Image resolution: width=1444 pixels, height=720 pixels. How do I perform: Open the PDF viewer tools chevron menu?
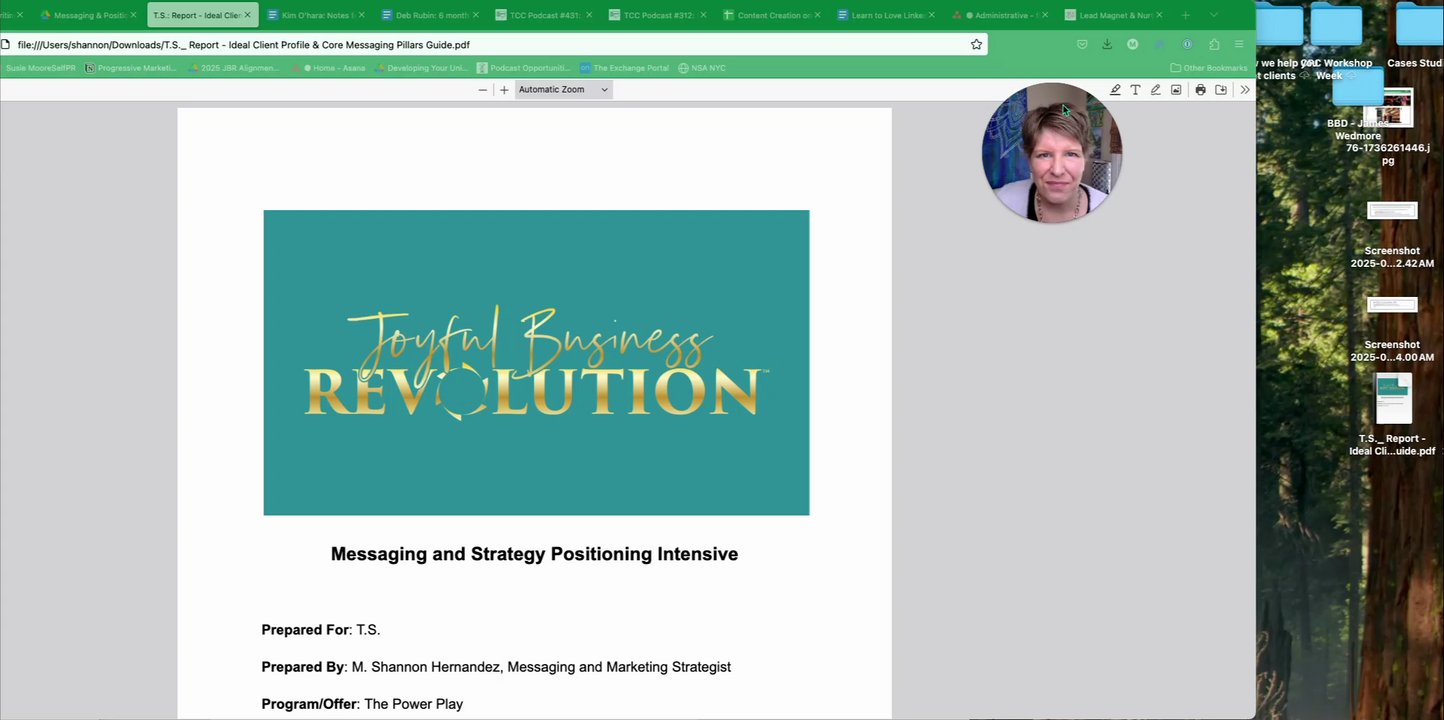pyautogui.click(x=1245, y=90)
